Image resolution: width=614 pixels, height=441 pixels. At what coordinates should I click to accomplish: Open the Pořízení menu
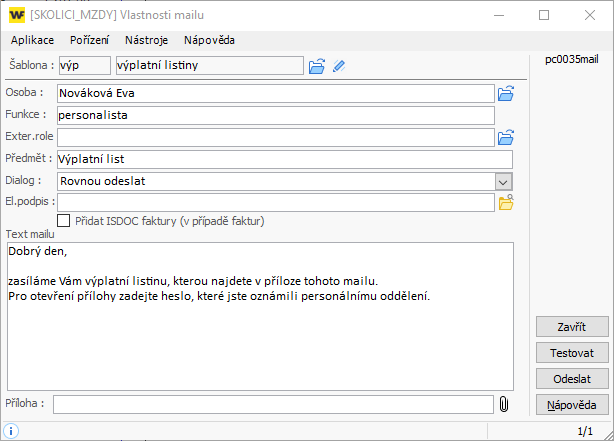pos(90,41)
